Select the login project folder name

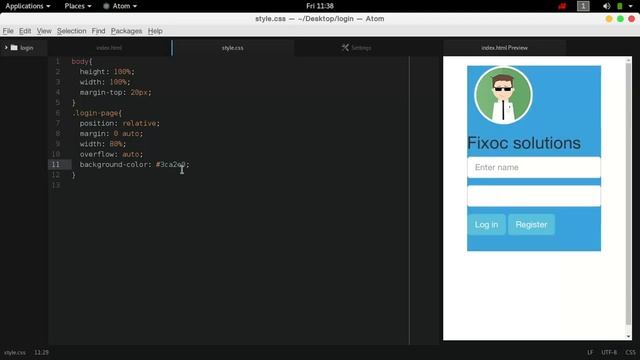coord(27,48)
